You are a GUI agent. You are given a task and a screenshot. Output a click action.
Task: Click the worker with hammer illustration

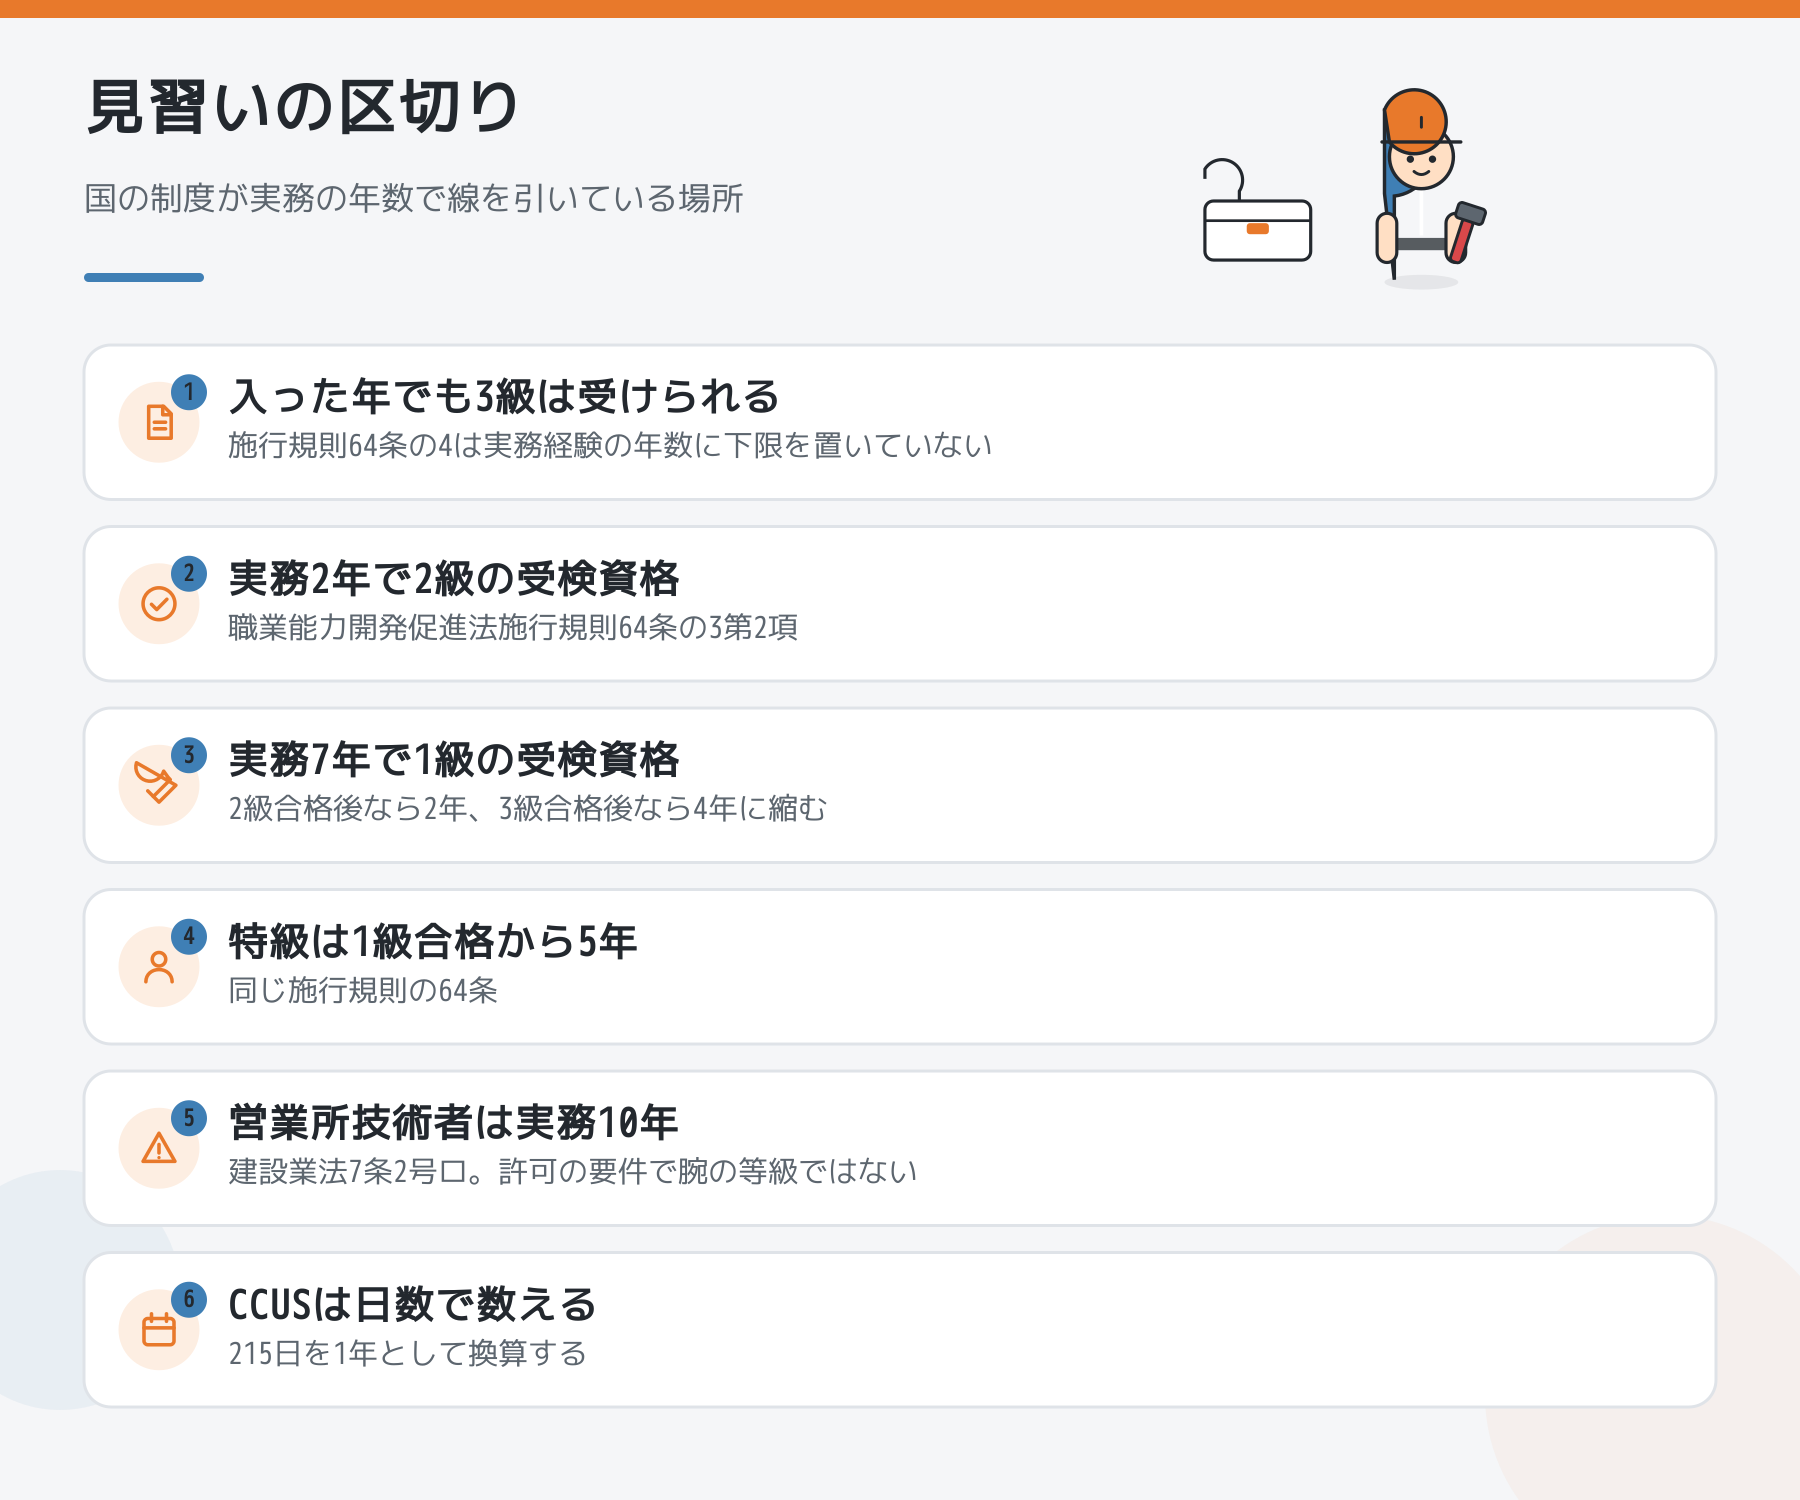1431,187
